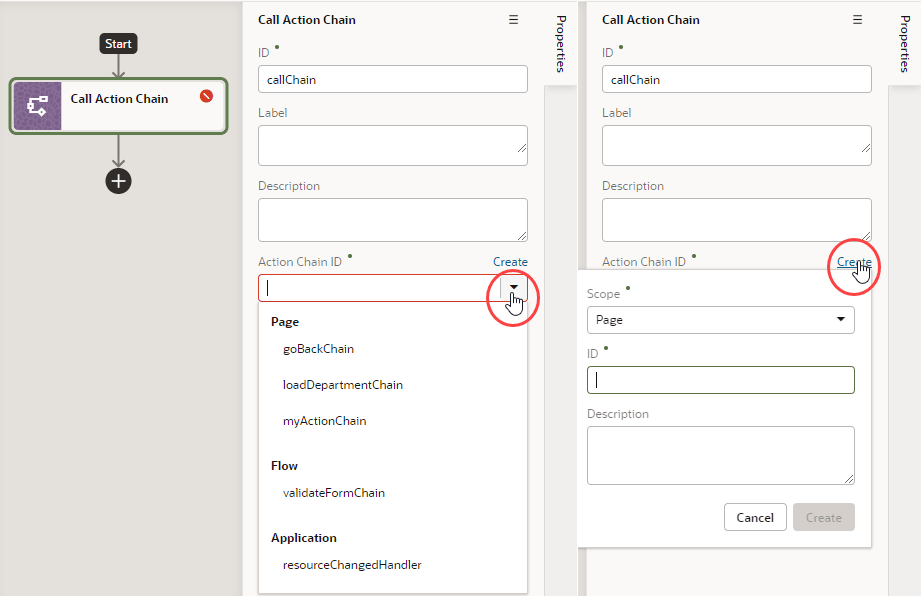The height and width of the screenshot is (596, 921).
Task: Choose validateFormChain under Flow
Action: click(334, 493)
